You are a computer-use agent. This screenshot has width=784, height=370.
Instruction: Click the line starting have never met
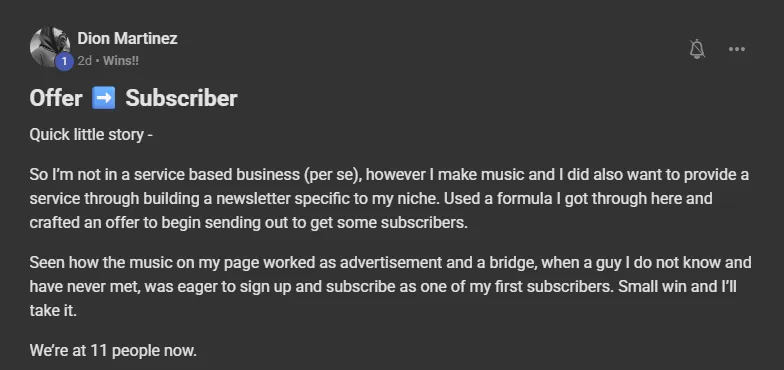pos(383,286)
